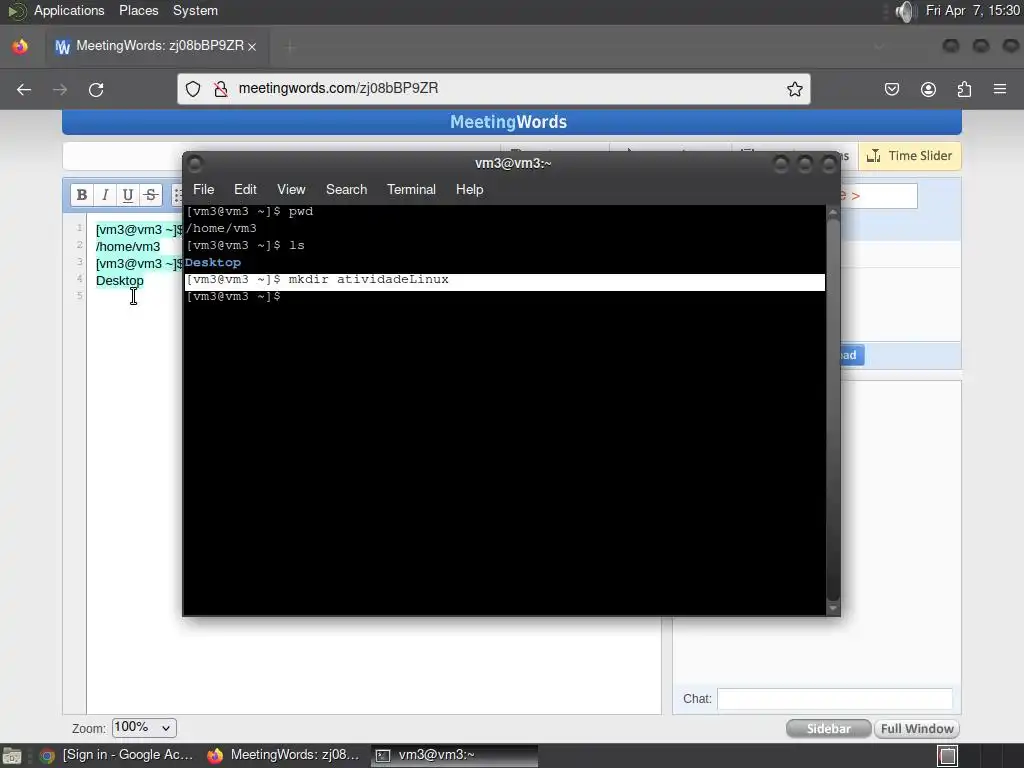Viewport: 1024px width, 768px height.
Task: Click the show desktop taskbar icon
Action: pyautogui.click(x=12, y=756)
